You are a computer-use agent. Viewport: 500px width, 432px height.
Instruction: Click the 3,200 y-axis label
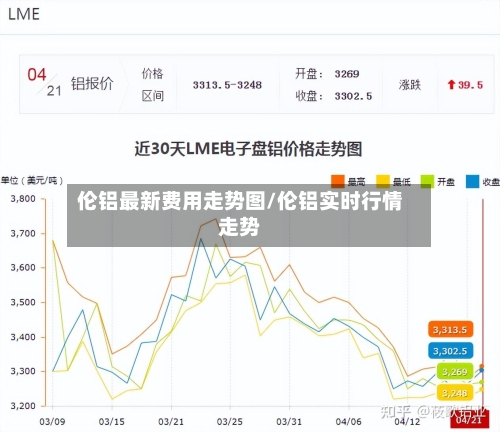(23, 406)
